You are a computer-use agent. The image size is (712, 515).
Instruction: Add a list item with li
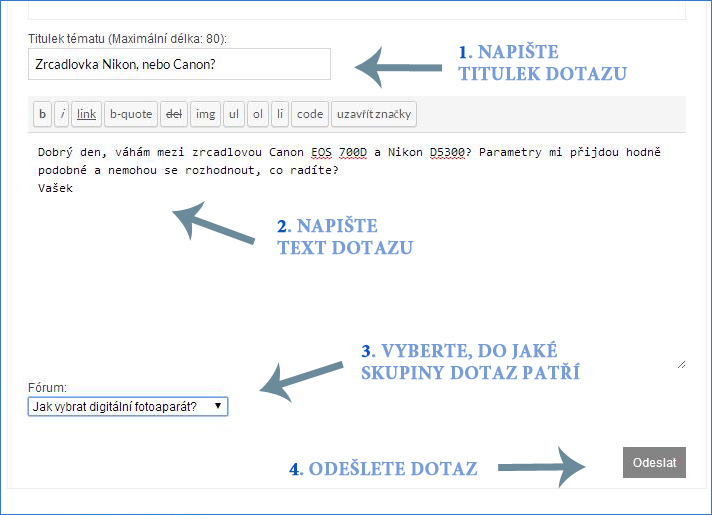pyautogui.click(x=280, y=114)
